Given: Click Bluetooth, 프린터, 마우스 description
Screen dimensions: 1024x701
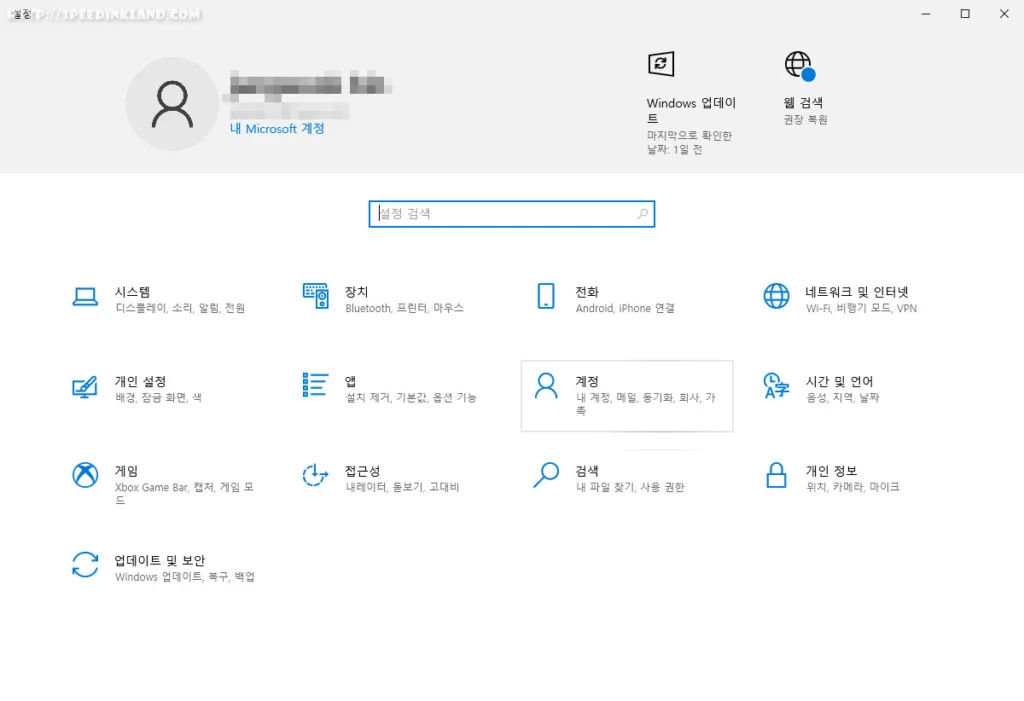Looking at the screenshot, I should tap(404, 308).
